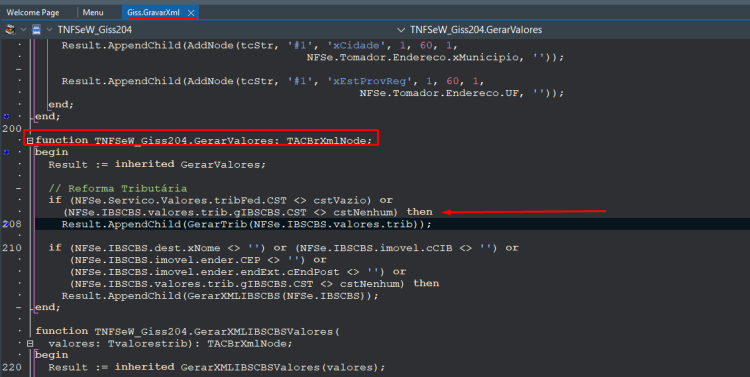Place cursor on 'xCidade' string literal
The image size is (750, 377).
point(356,45)
